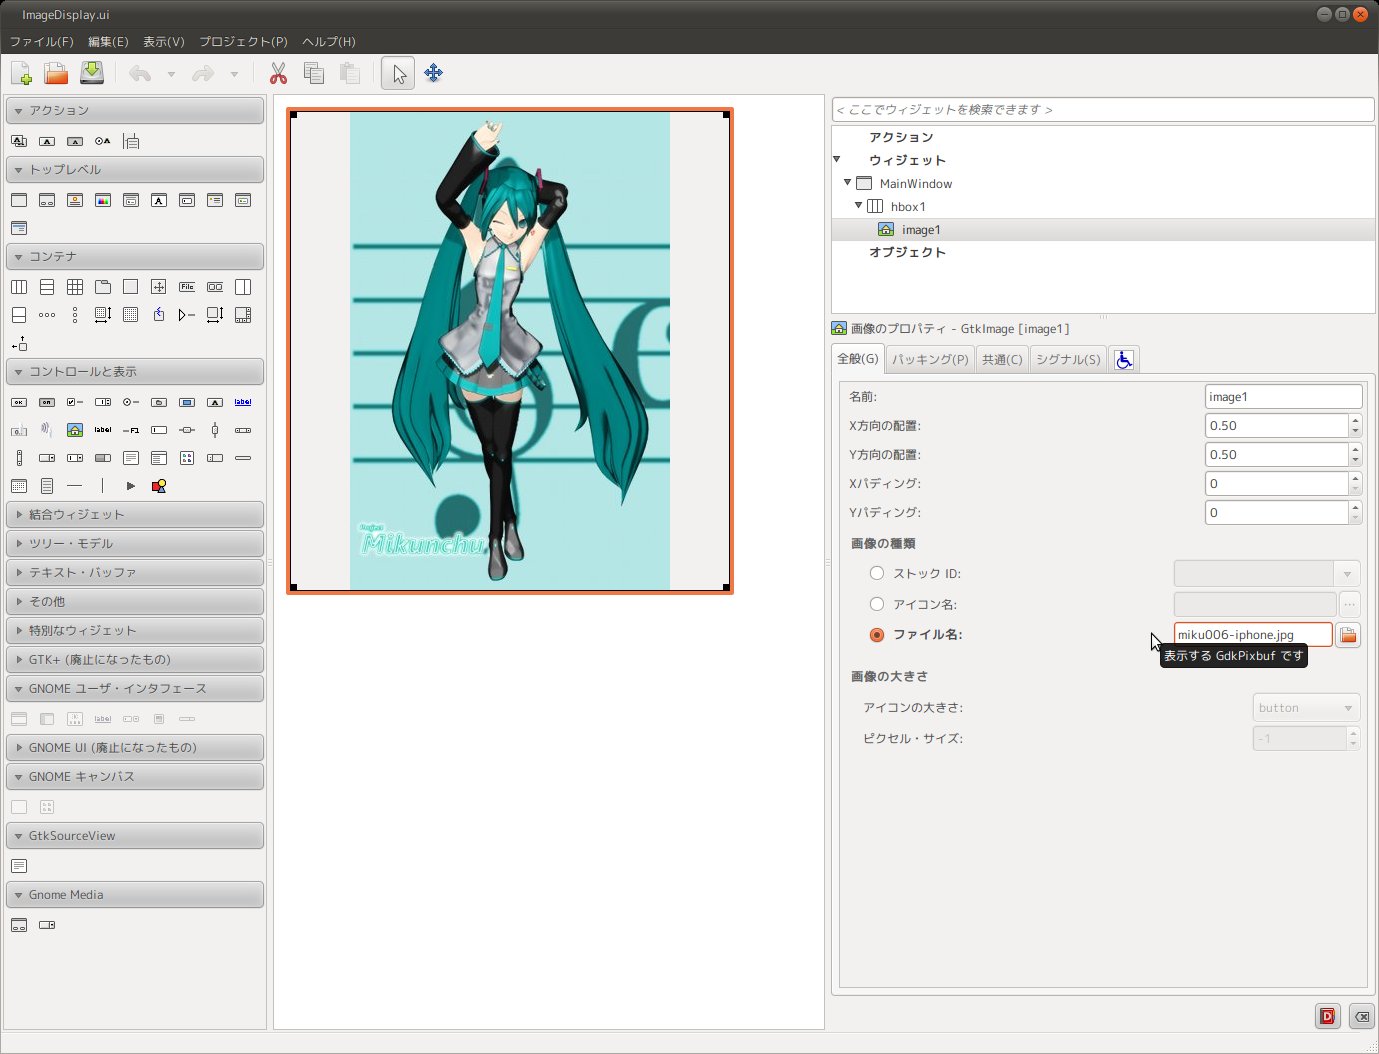Collapse the トップレベル palette section
The height and width of the screenshot is (1054, 1379).
(135, 170)
